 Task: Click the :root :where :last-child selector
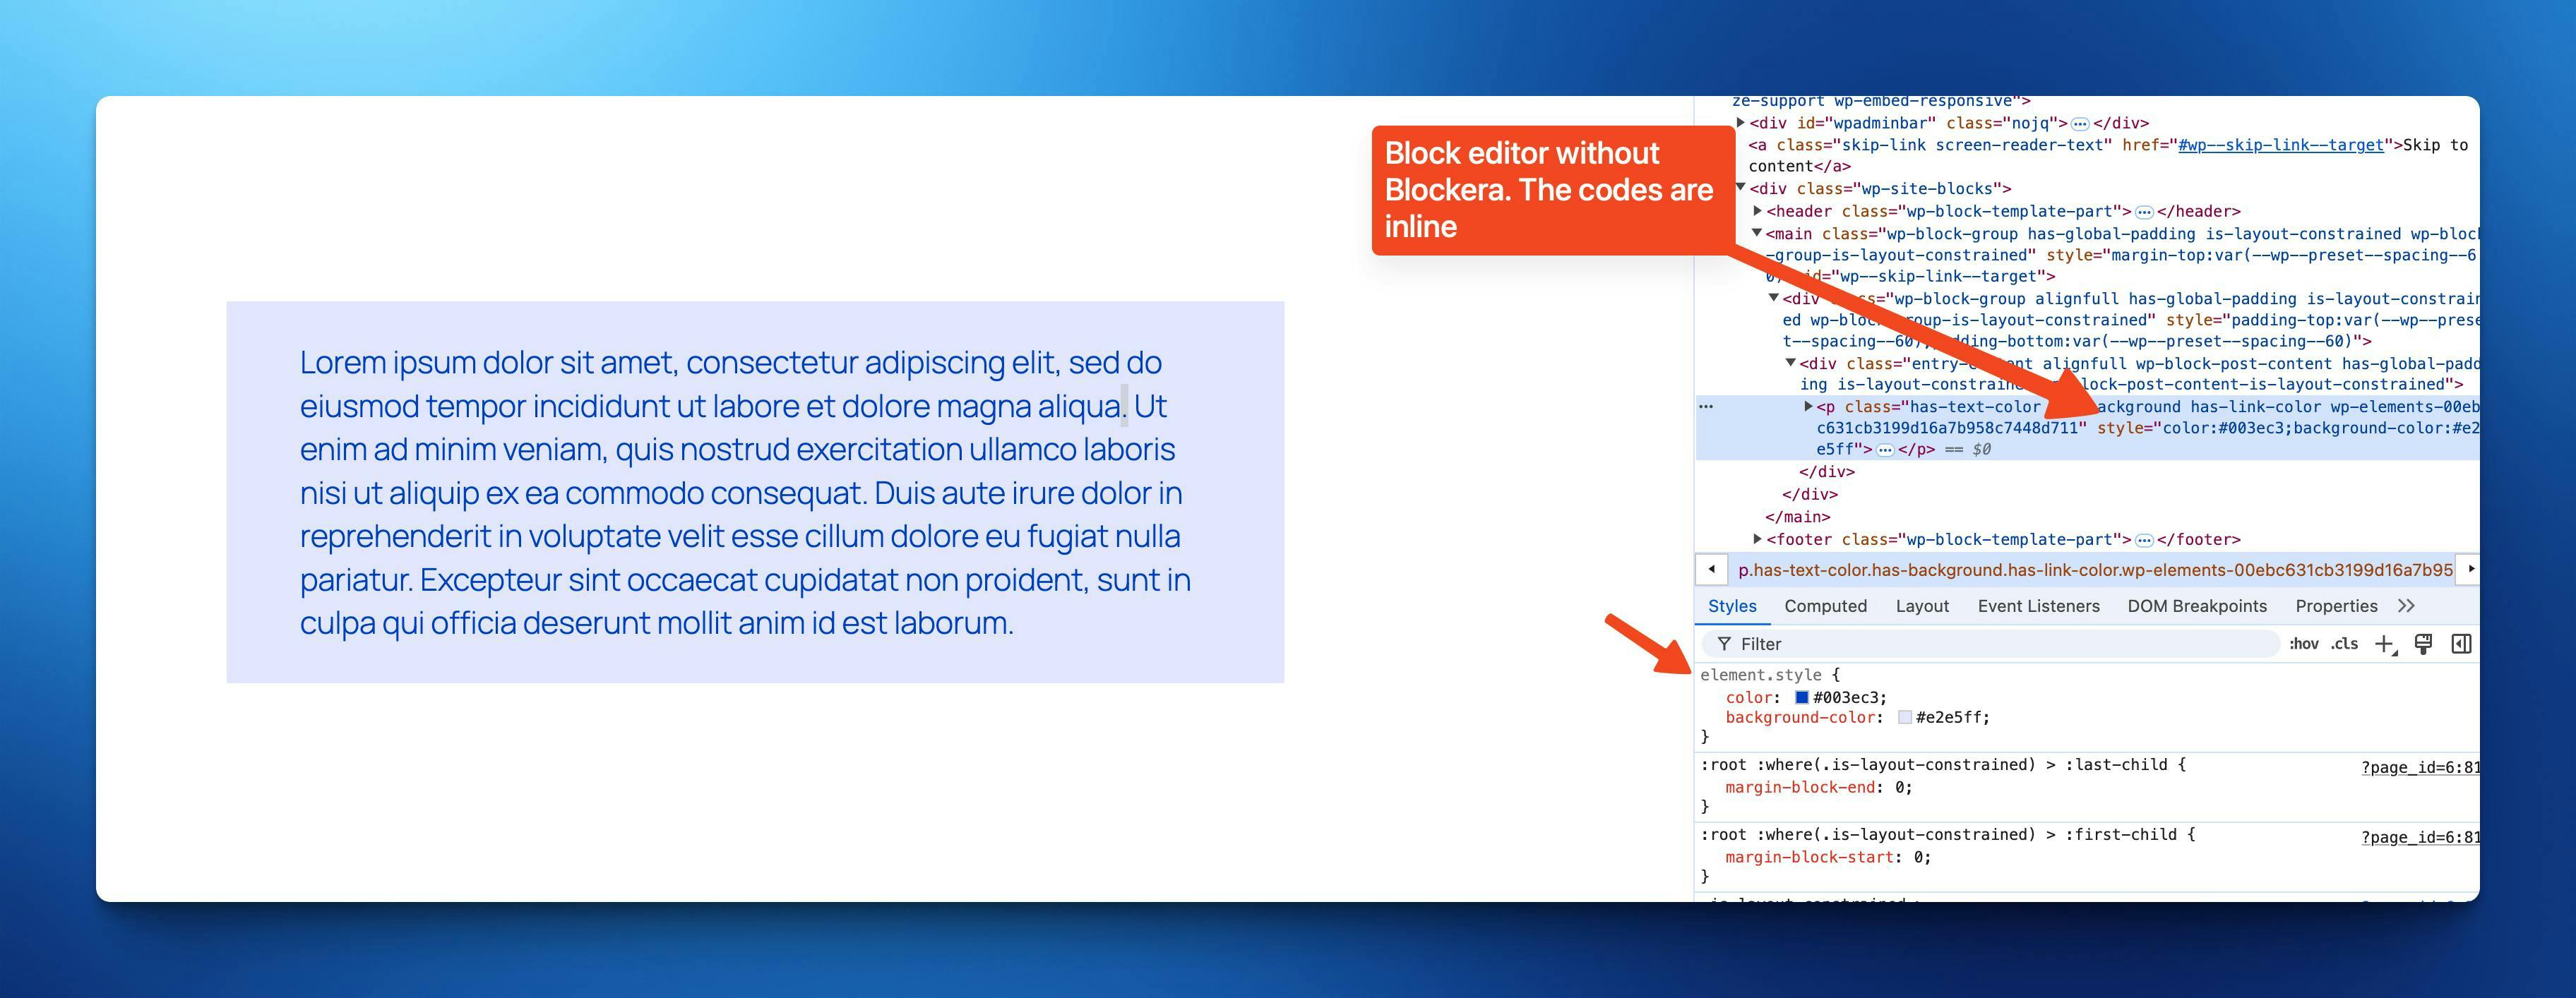pyautogui.click(x=1934, y=765)
